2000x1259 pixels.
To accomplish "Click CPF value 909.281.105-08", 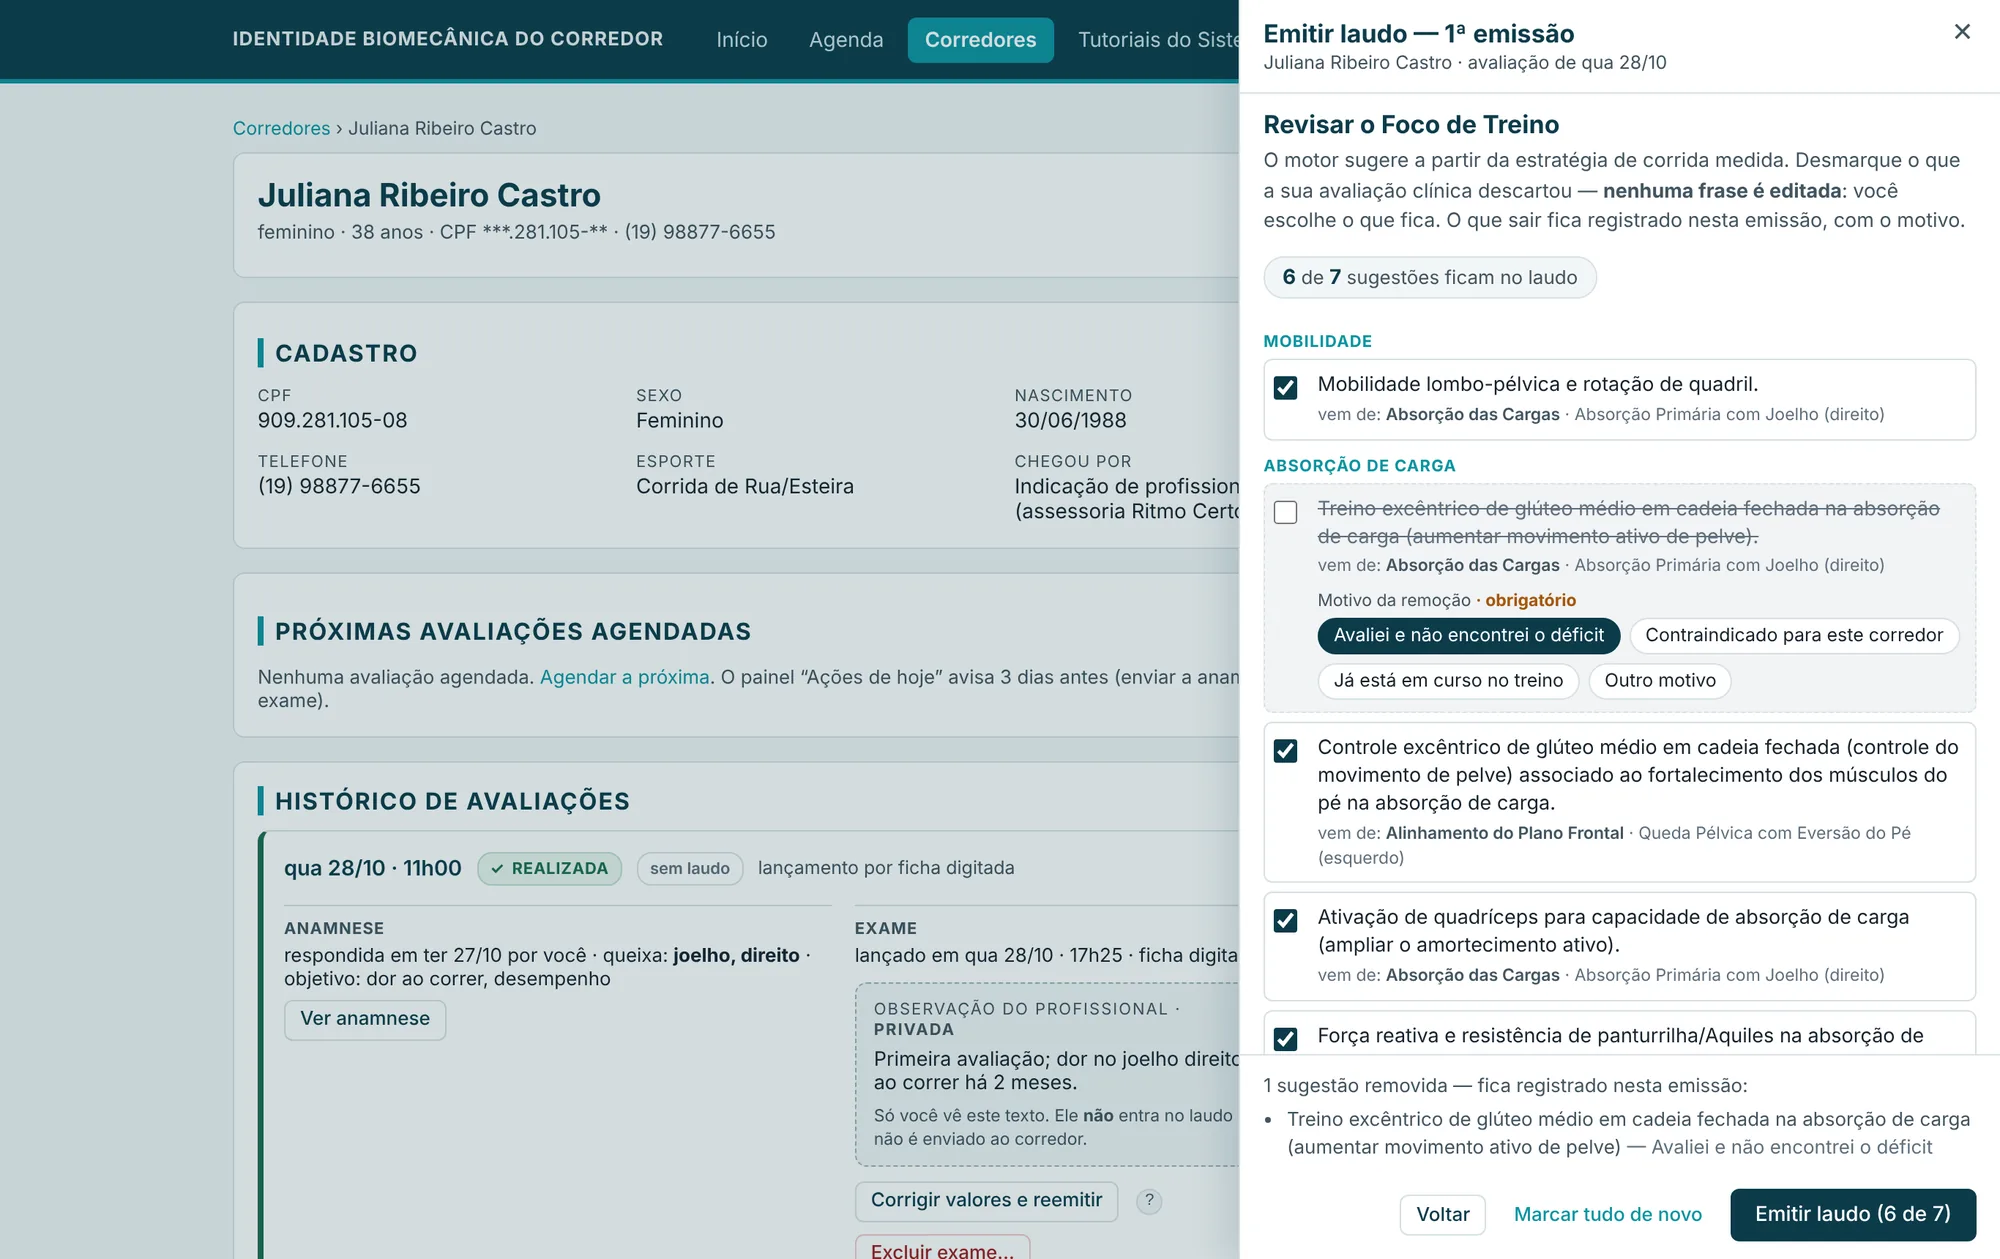I will (332, 420).
